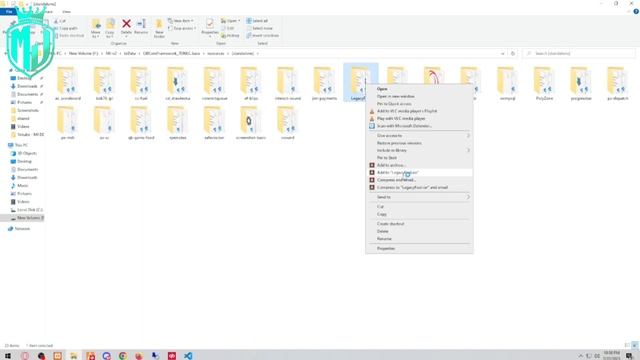
Task: Select the screenshot-basic folder
Action: [x=251, y=122]
